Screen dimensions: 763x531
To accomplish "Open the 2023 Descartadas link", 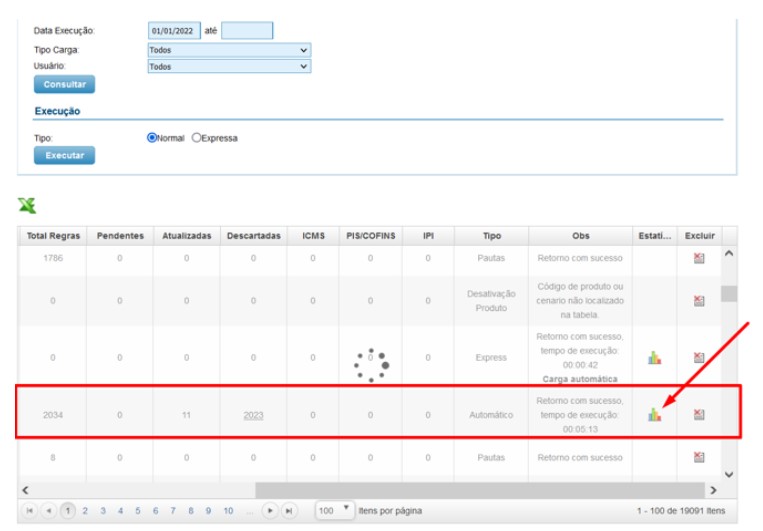I will [x=253, y=415].
